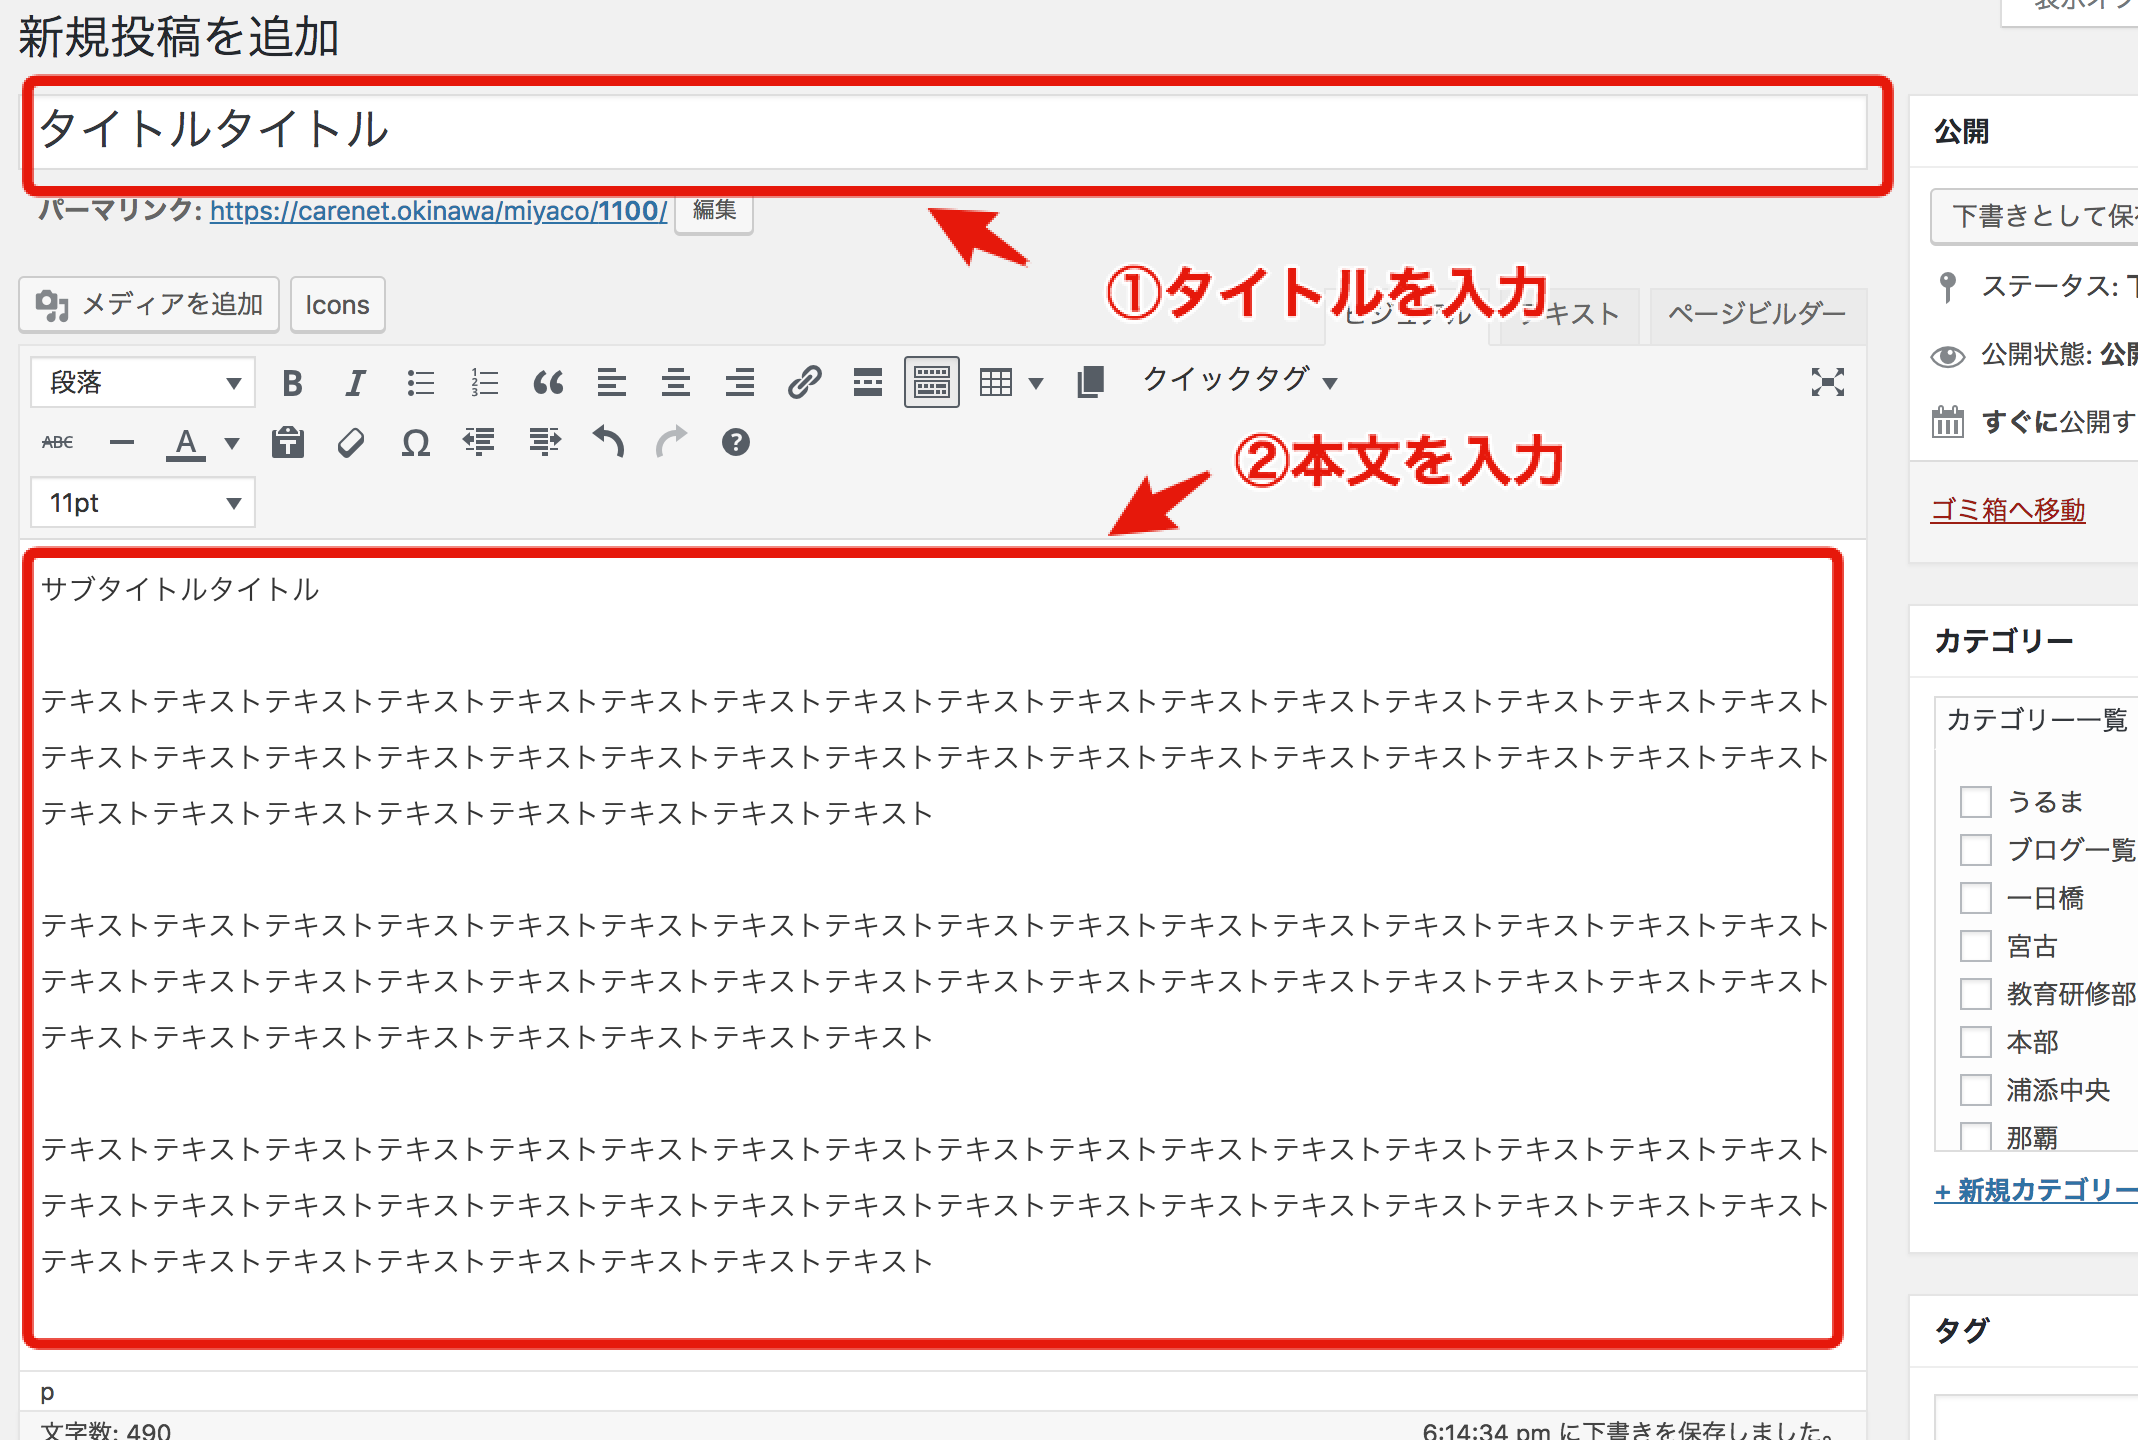2138x1440 pixels.
Task: Tick the 浦添中央 category checkbox
Action: point(1975,1090)
